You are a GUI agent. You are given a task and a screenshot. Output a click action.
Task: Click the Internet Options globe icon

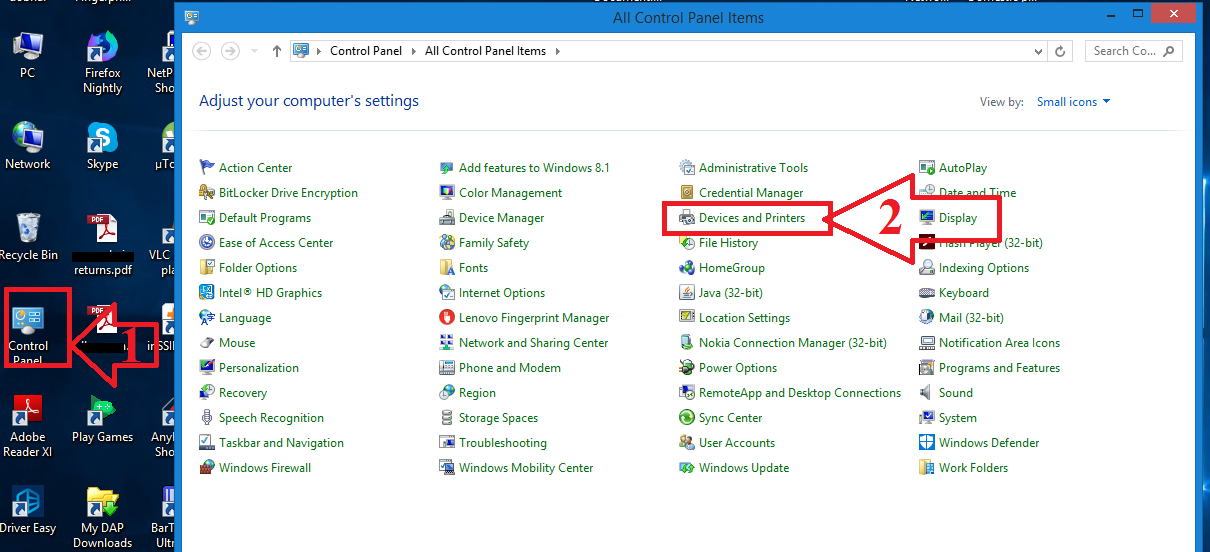pyautogui.click(x=447, y=293)
